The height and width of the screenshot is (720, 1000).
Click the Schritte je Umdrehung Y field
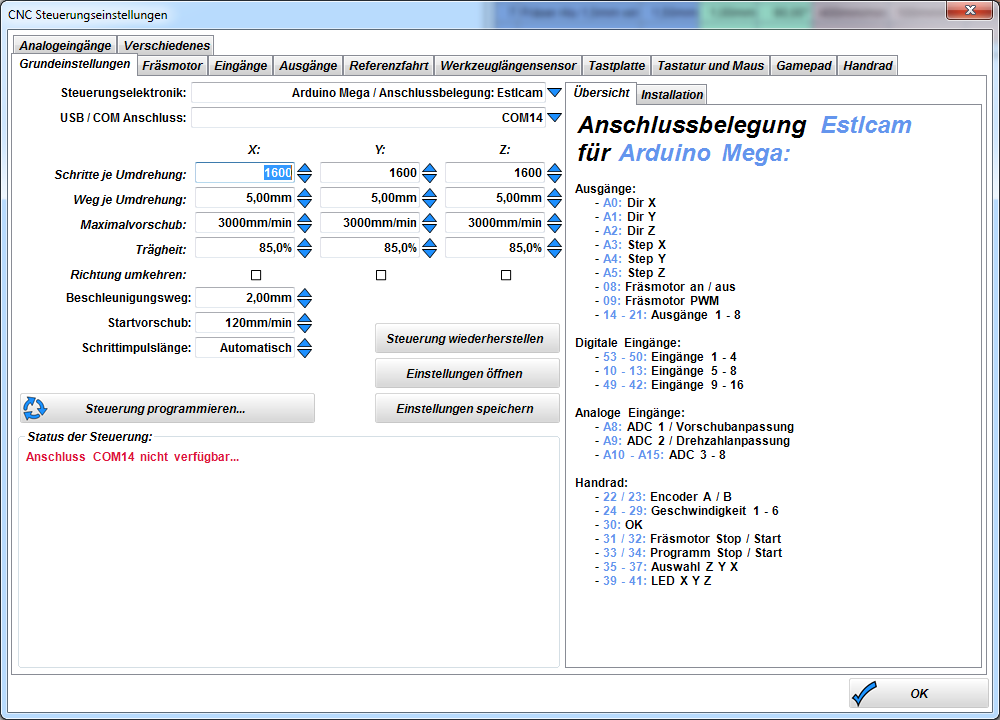click(x=370, y=173)
